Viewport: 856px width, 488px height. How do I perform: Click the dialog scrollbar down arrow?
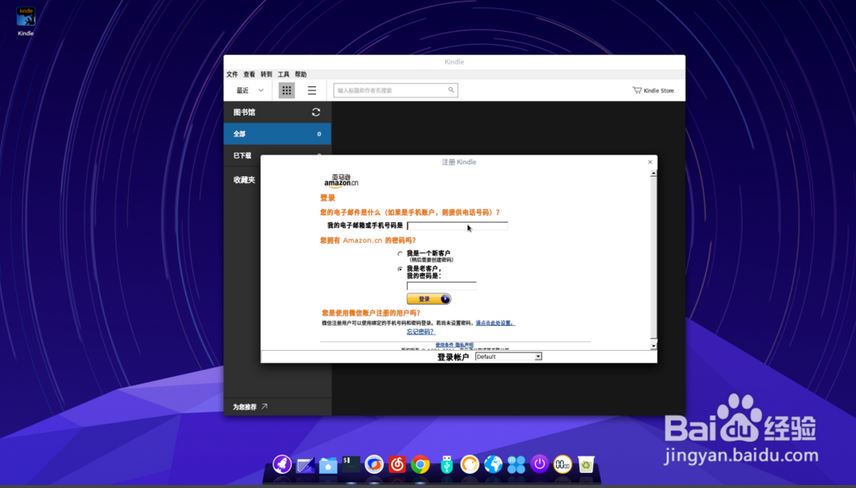[x=653, y=346]
